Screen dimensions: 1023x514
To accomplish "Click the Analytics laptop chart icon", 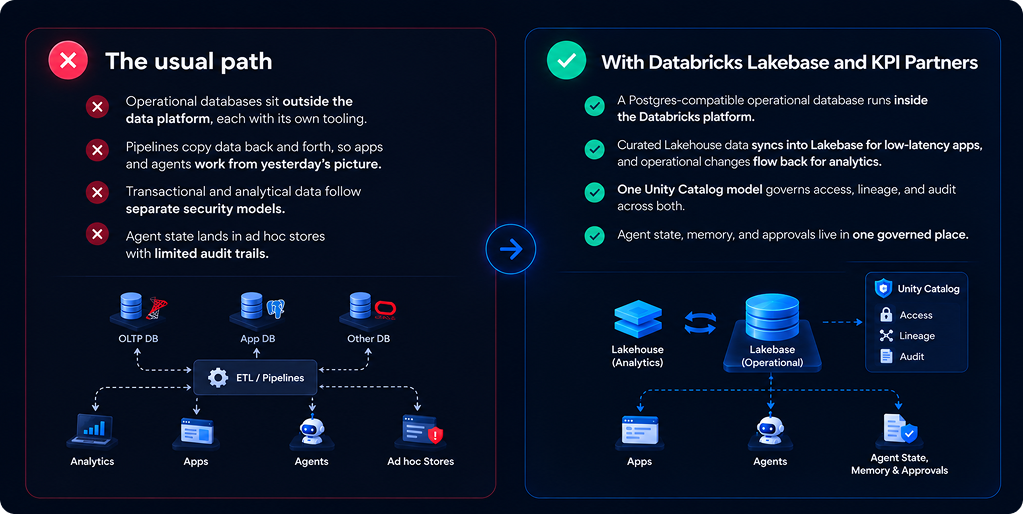I will pyautogui.click(x=93, y=429).
